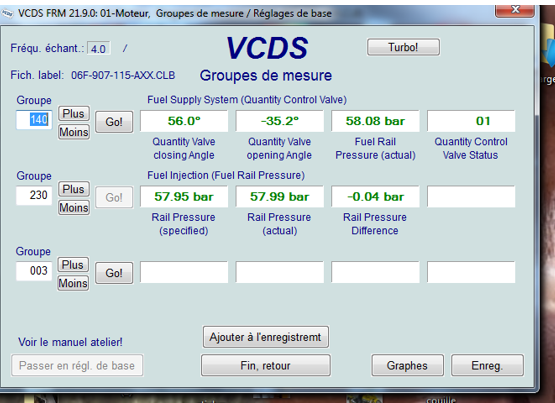
Task: Click the Turbo! button
Action: click(403, 47)
